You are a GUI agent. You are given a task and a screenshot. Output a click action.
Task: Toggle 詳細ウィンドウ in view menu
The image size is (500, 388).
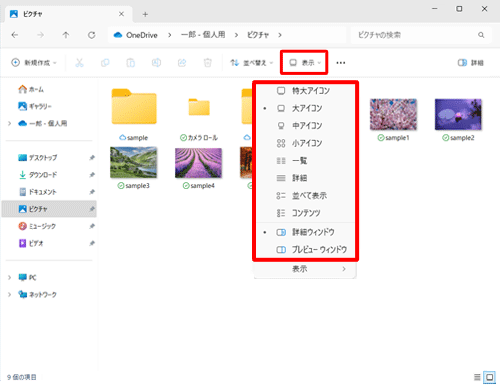coord(305,232)
